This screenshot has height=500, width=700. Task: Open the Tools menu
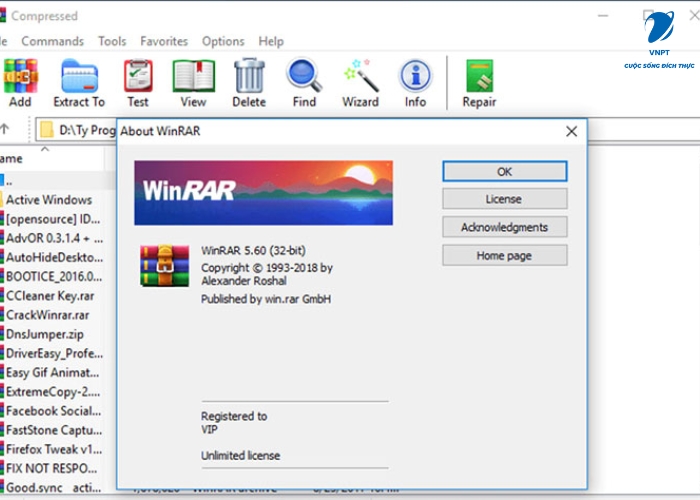pyautogui.click(x=112, y=41)
